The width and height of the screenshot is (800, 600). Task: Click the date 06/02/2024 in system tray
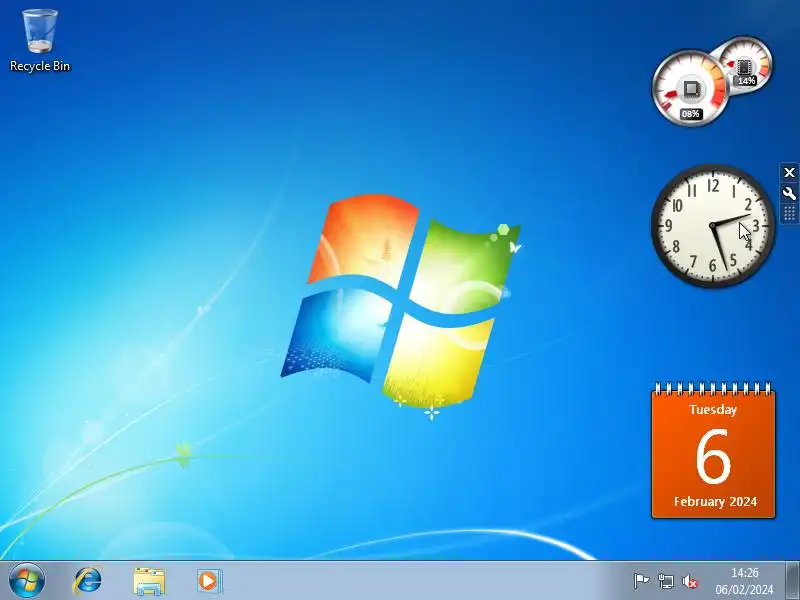(x=744, y=590)
